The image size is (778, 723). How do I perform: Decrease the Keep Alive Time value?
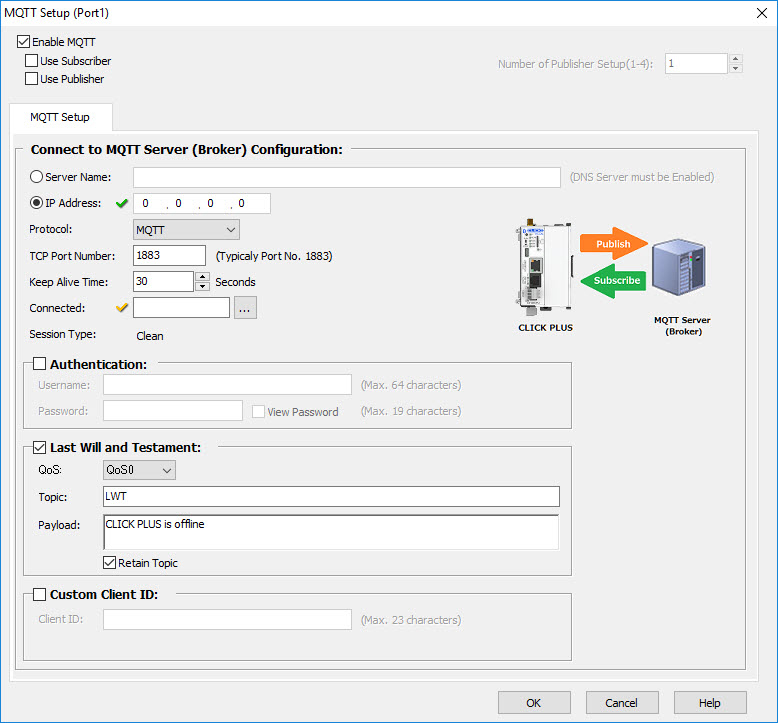click(x=202, y=286)
